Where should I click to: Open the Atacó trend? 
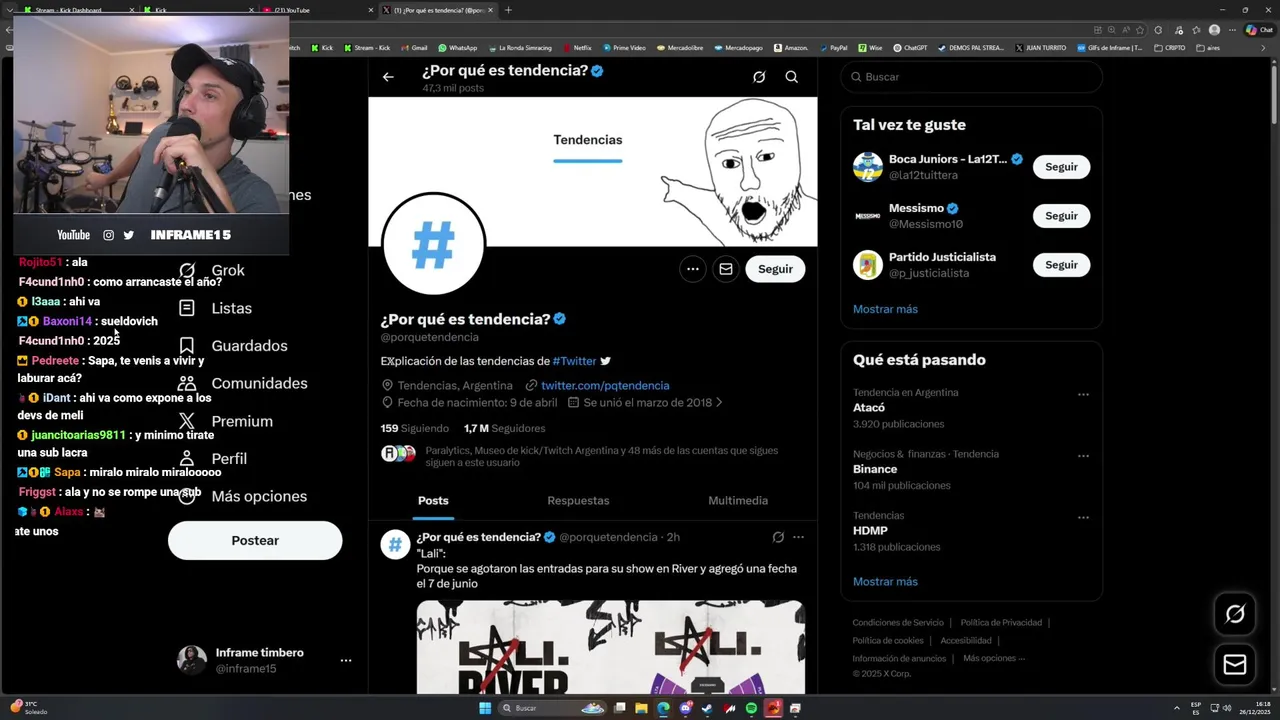(869, 408)
